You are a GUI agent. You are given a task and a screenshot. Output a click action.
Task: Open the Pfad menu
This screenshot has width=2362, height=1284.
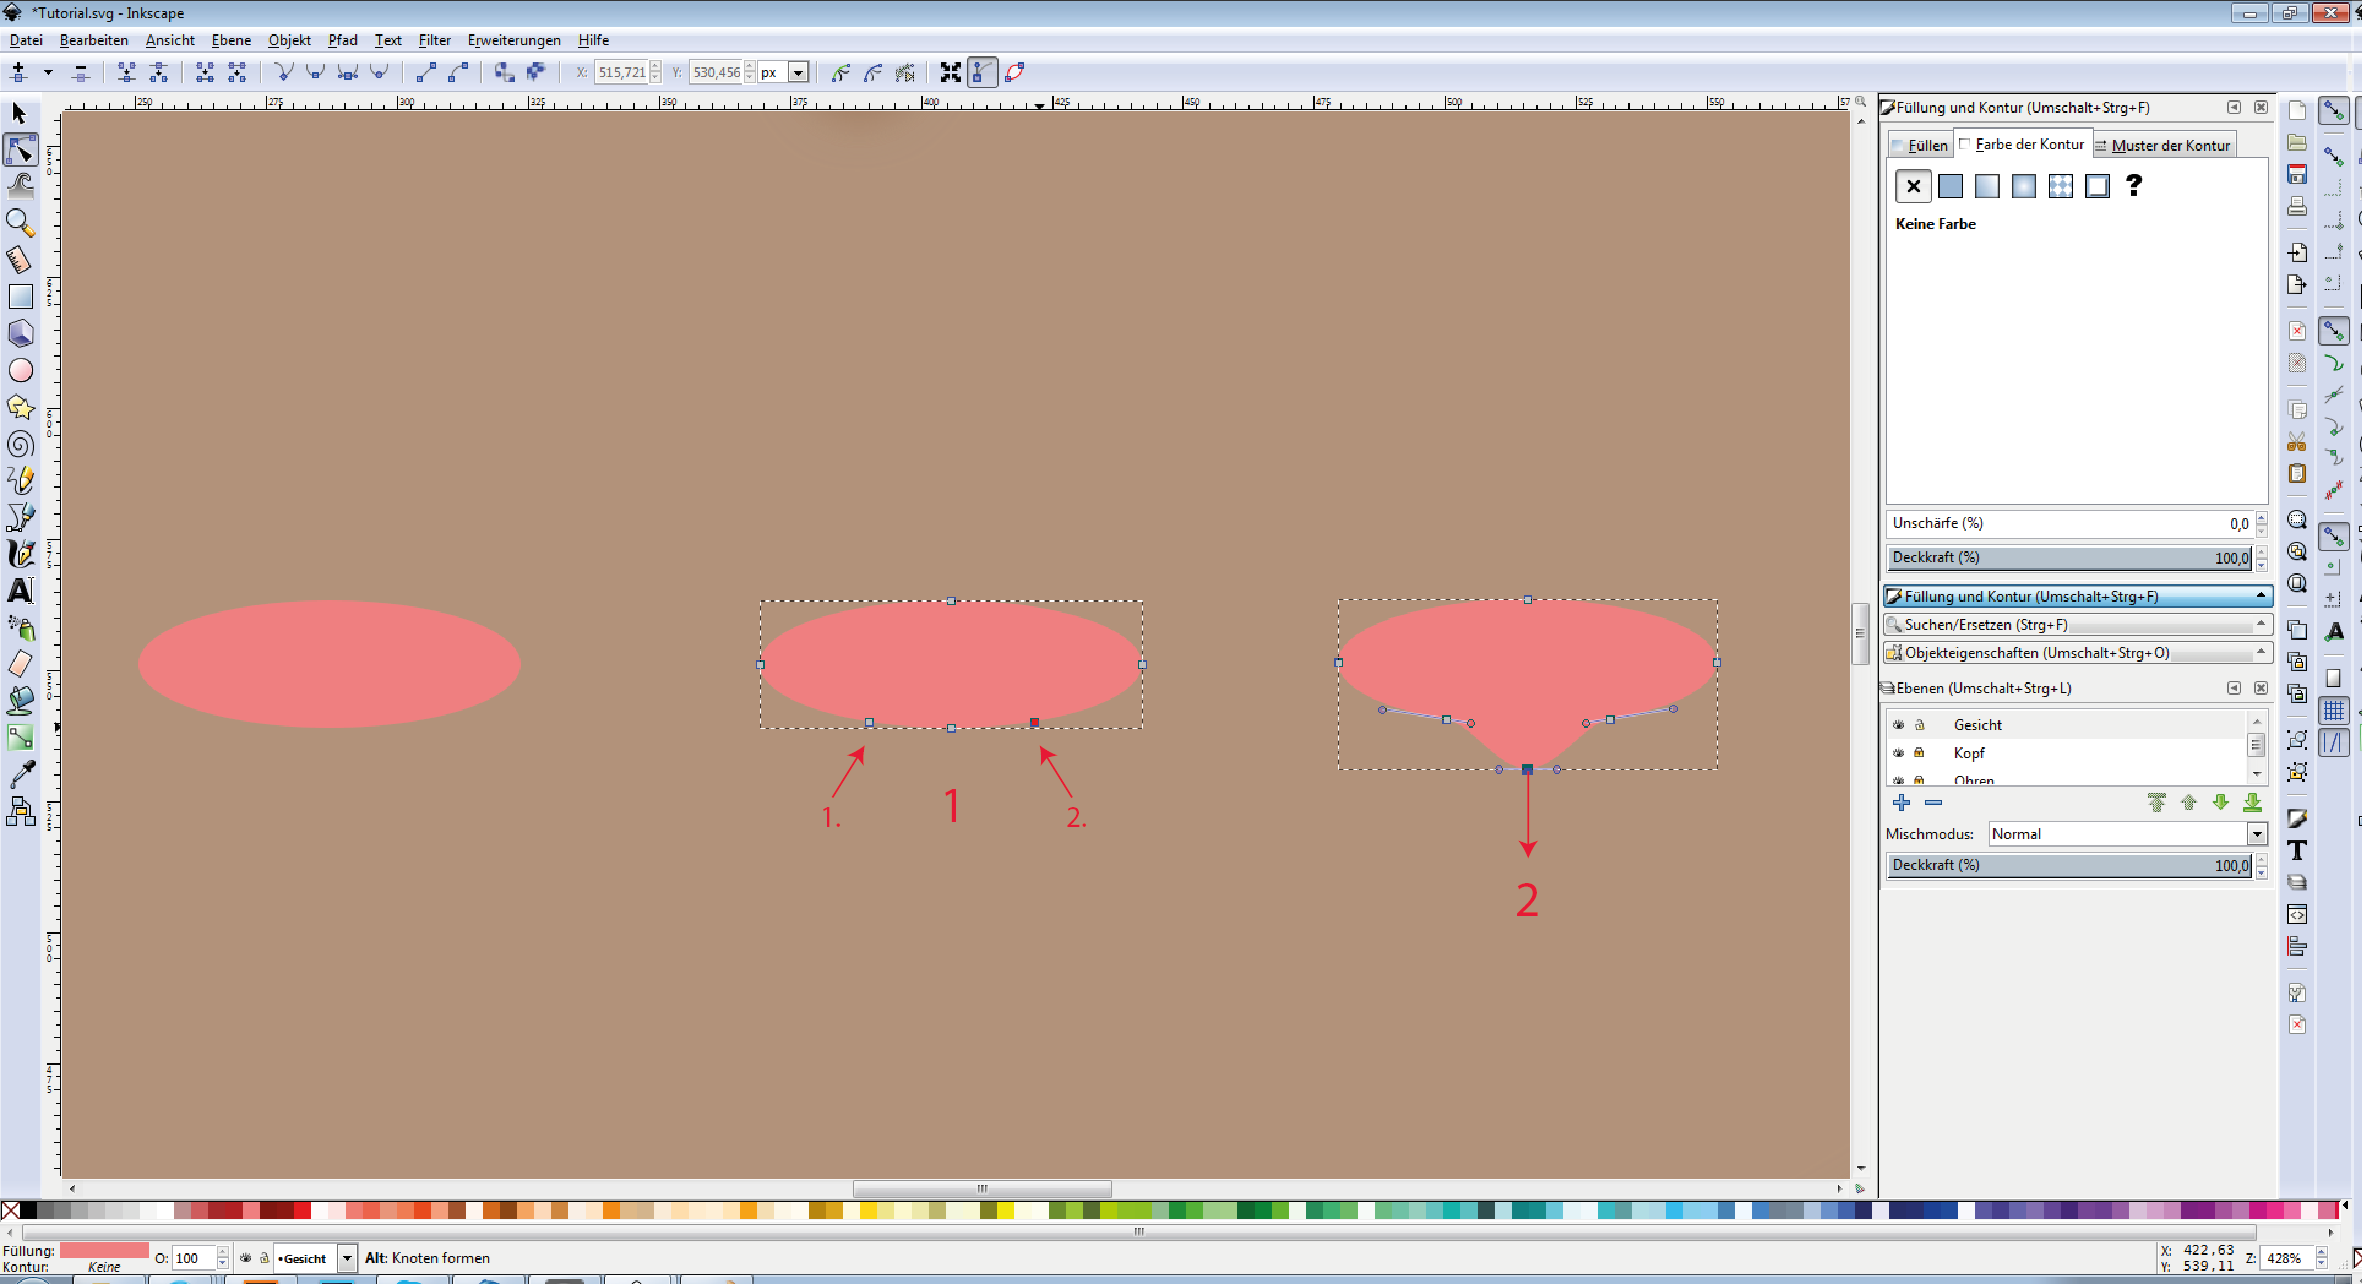tap(343, 40)
